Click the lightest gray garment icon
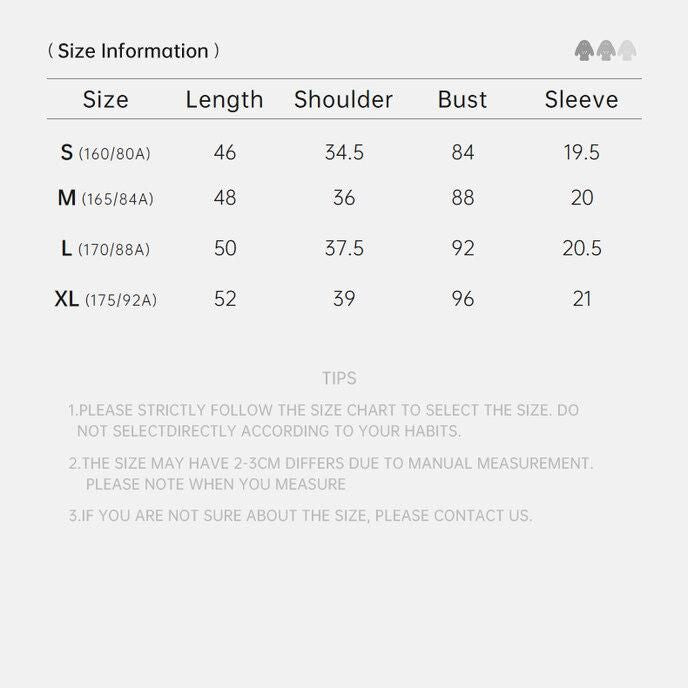The image size is (688, 688). pos(627,51)
